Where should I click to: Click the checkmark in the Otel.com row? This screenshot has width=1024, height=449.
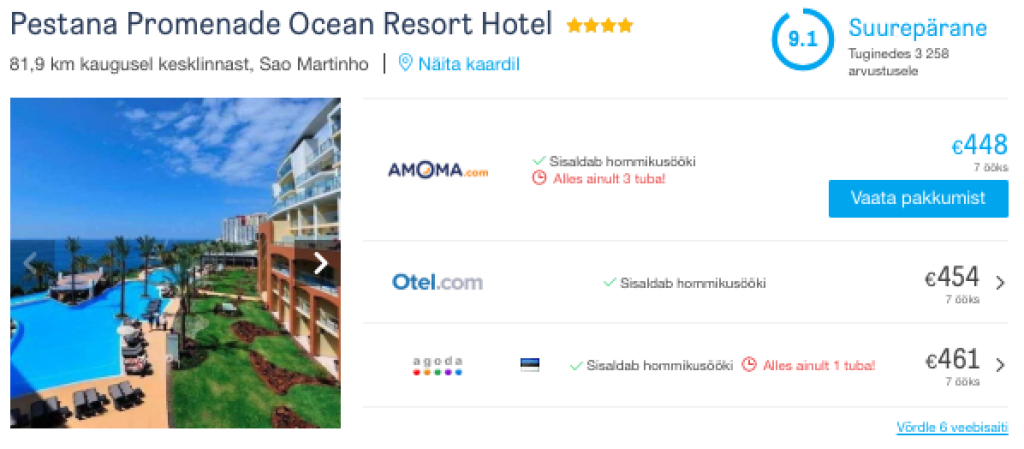tap(609, 282)
